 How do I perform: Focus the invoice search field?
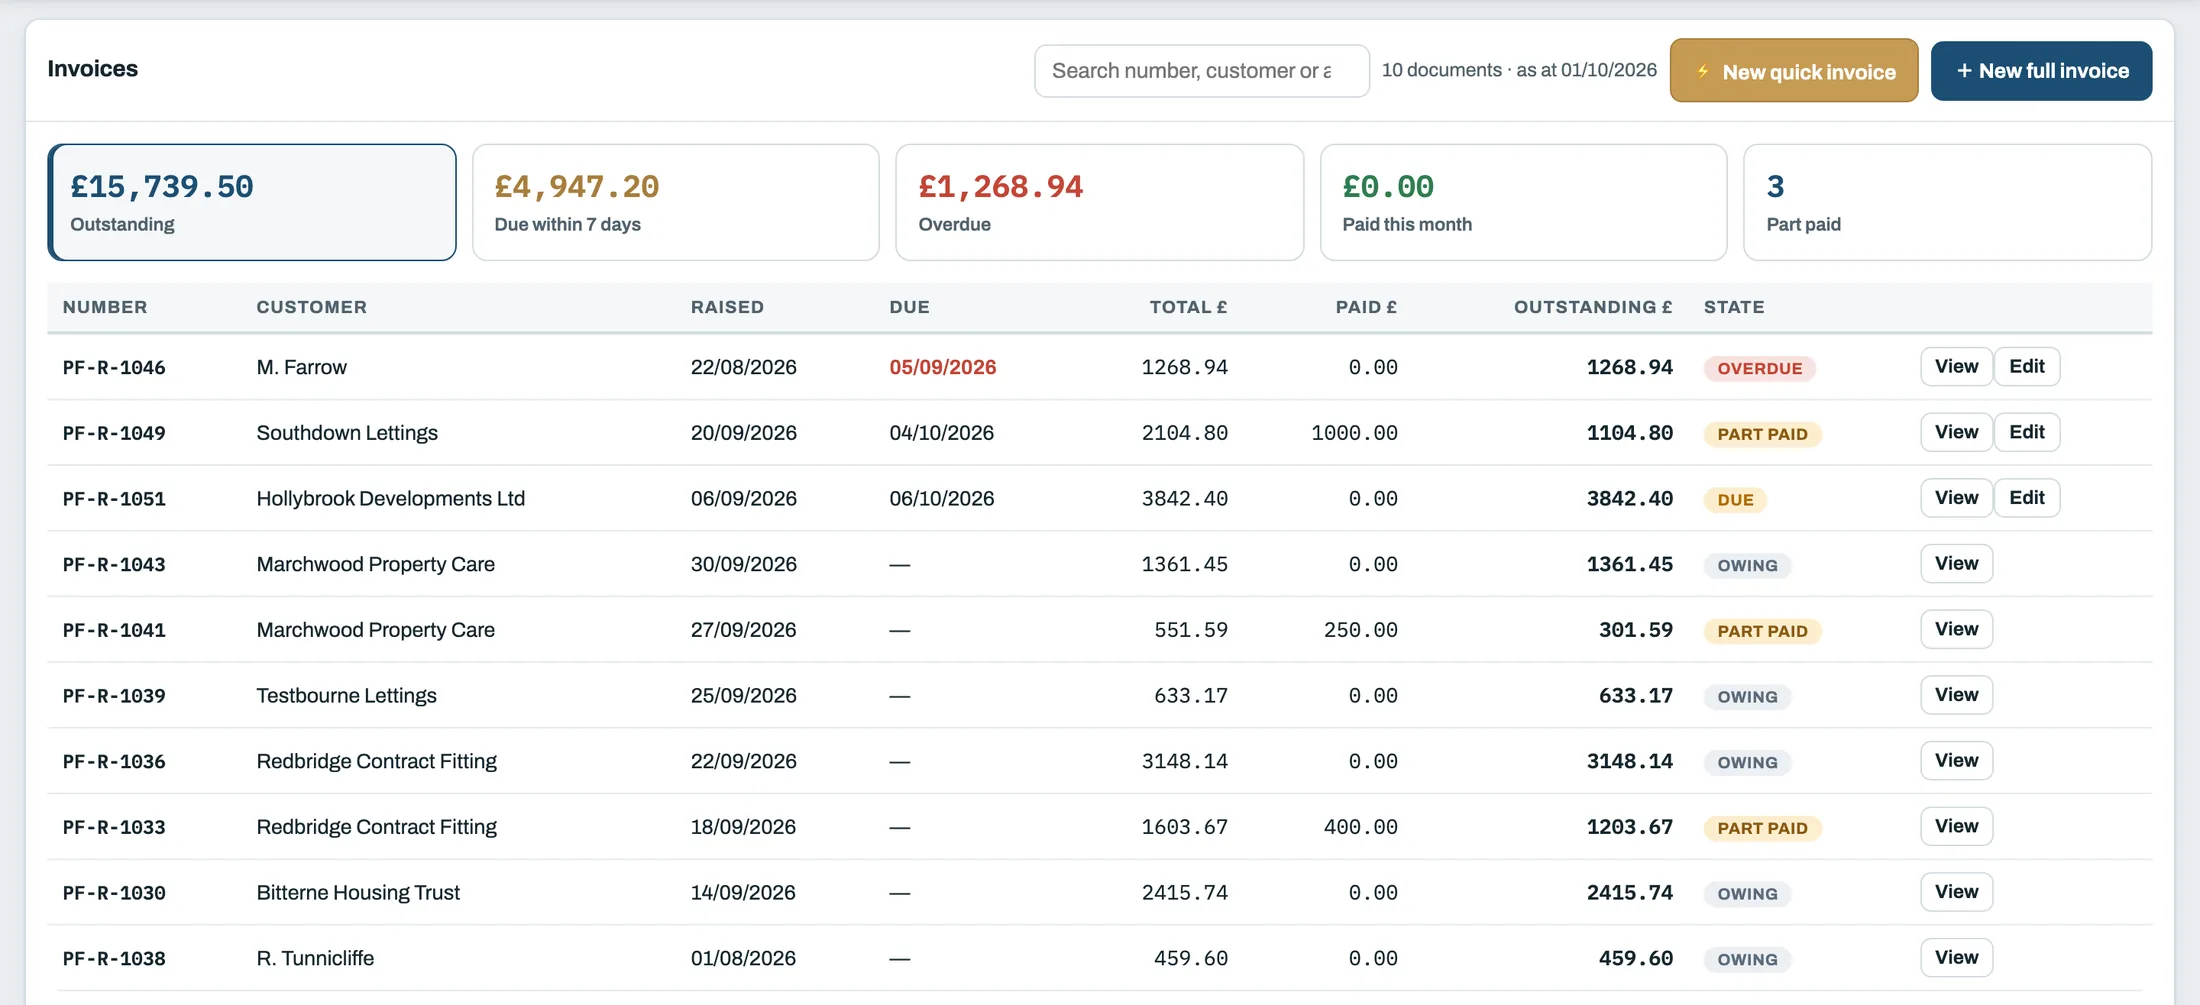[1202, 71]
